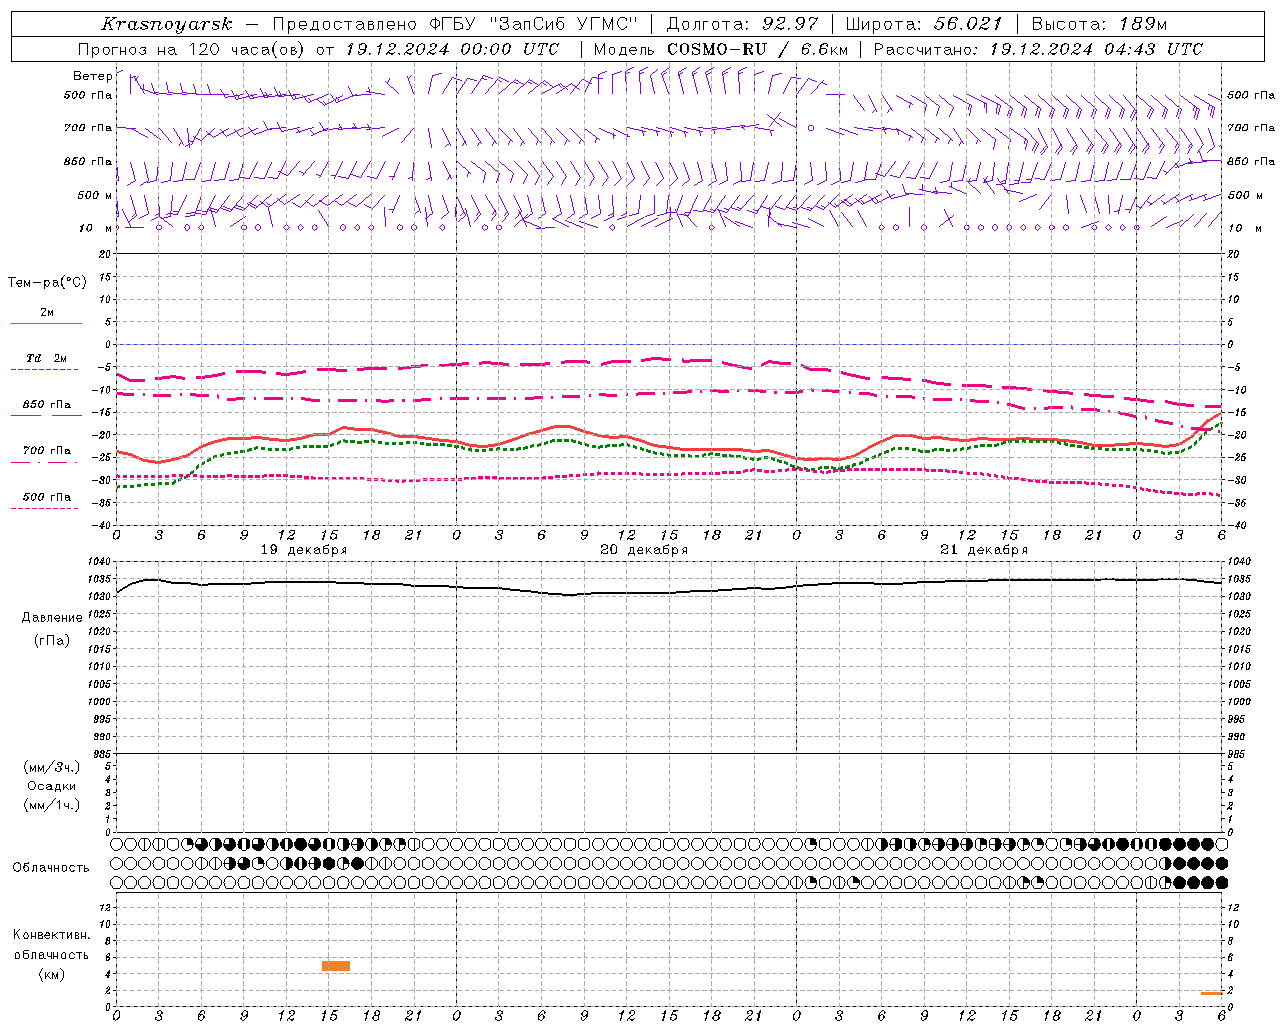Click the '500 гПа' dotted pink legend entry
Screen dimensions: 1280x1024
[x=46, y=497]
